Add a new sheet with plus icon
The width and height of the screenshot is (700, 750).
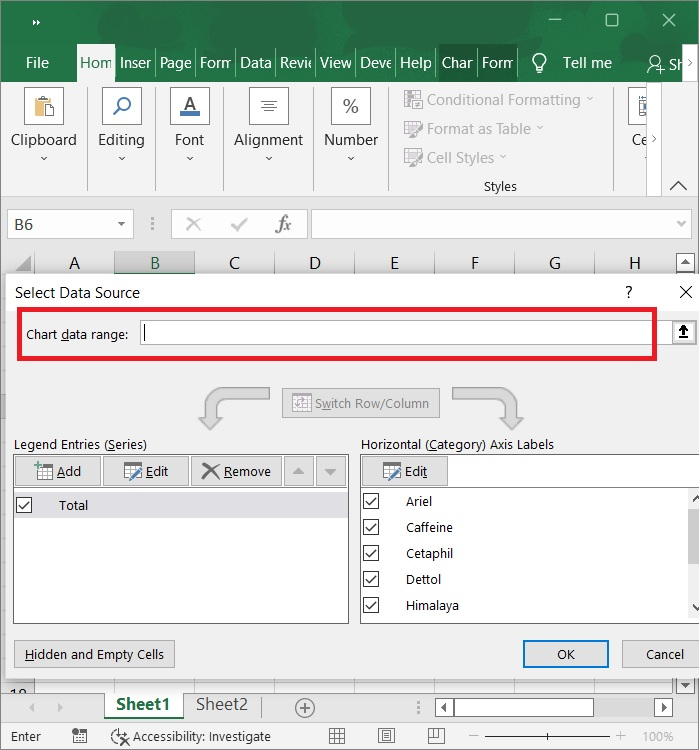305,707
